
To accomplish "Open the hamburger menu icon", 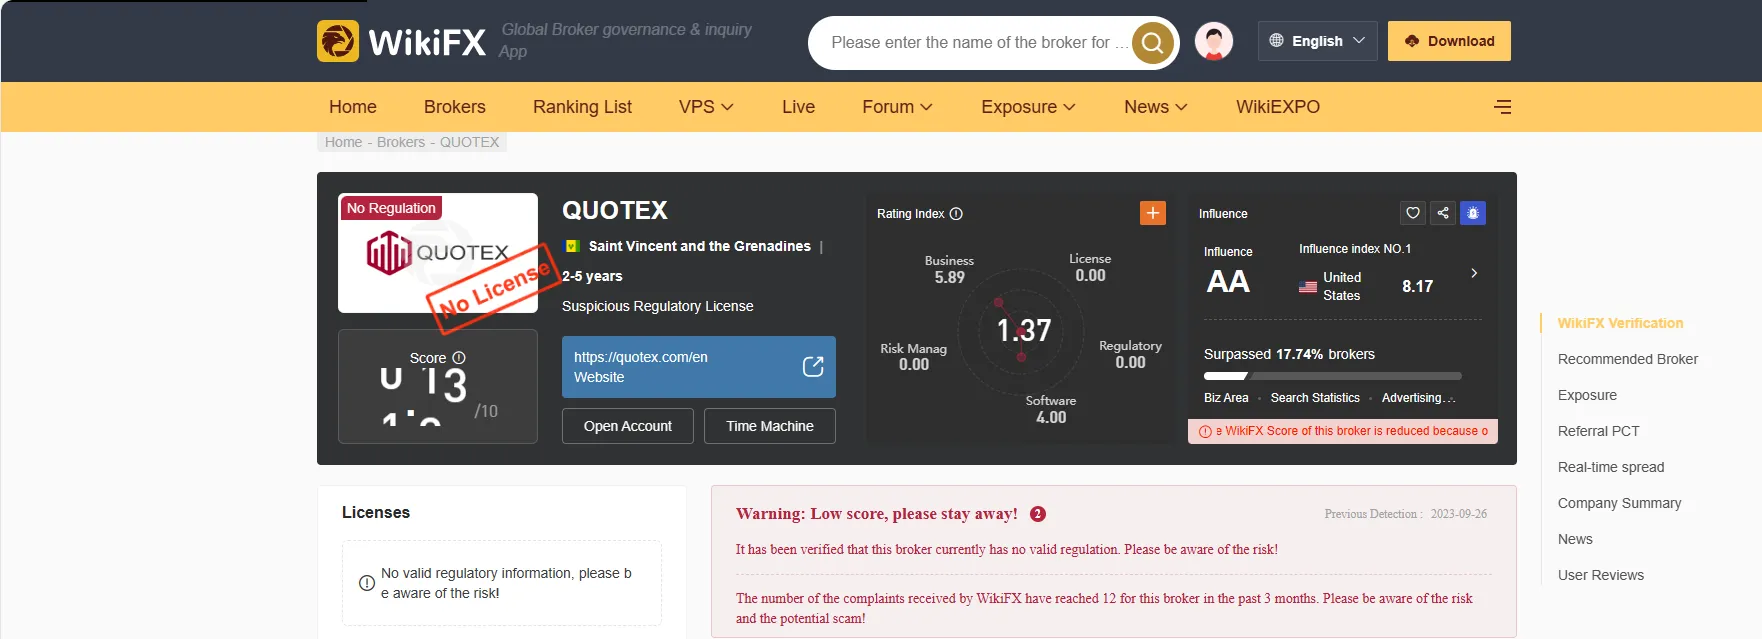I will 1502,107.
